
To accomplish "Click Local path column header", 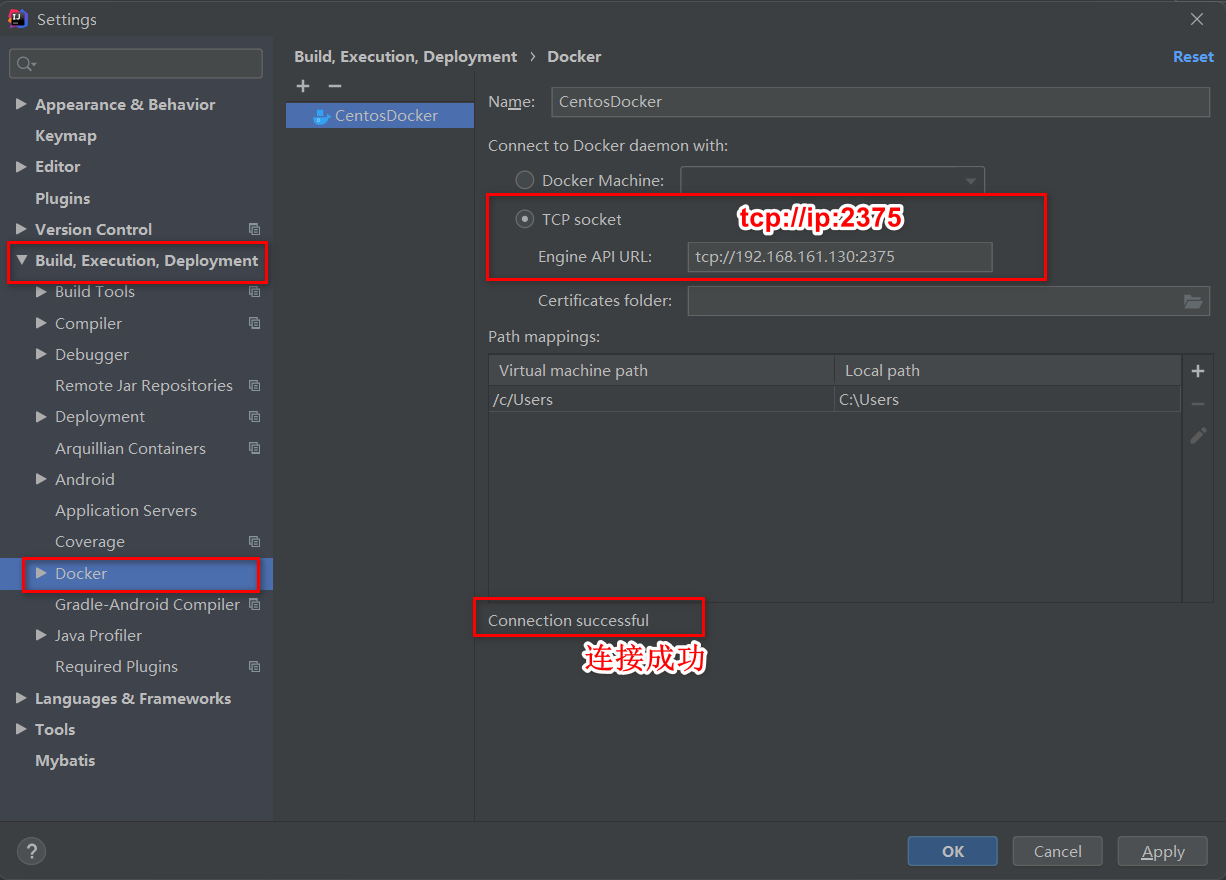I will [x=1008, y=371].
